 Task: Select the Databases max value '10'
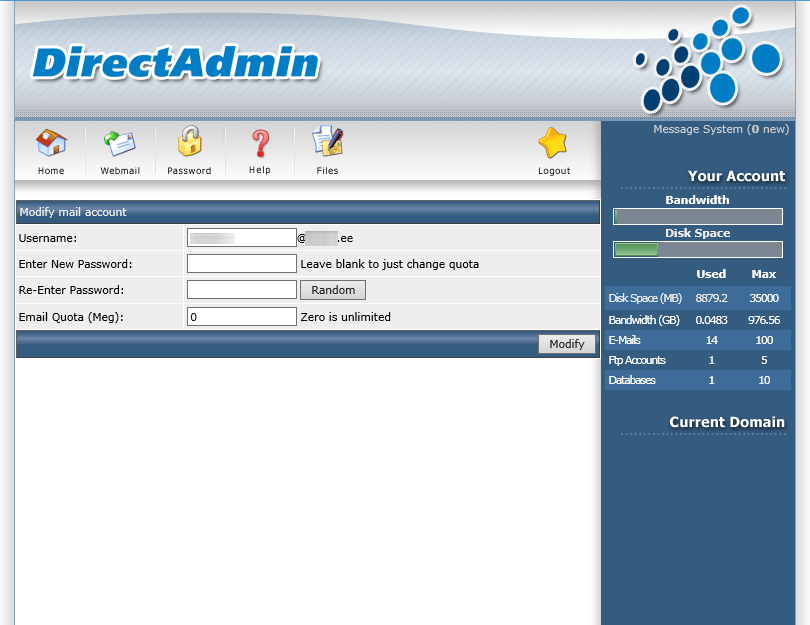[x=764, y=380]
